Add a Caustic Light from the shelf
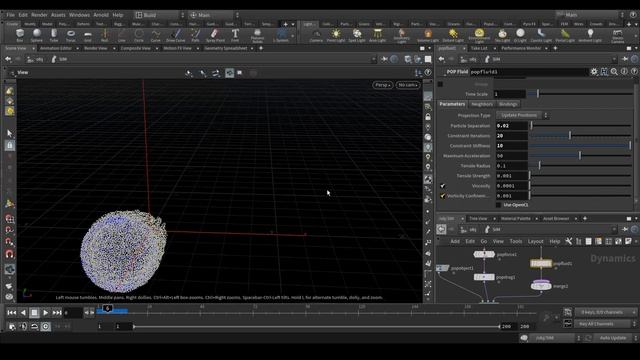The height and width of the screenshot is (360, 640). coord(541,35)
